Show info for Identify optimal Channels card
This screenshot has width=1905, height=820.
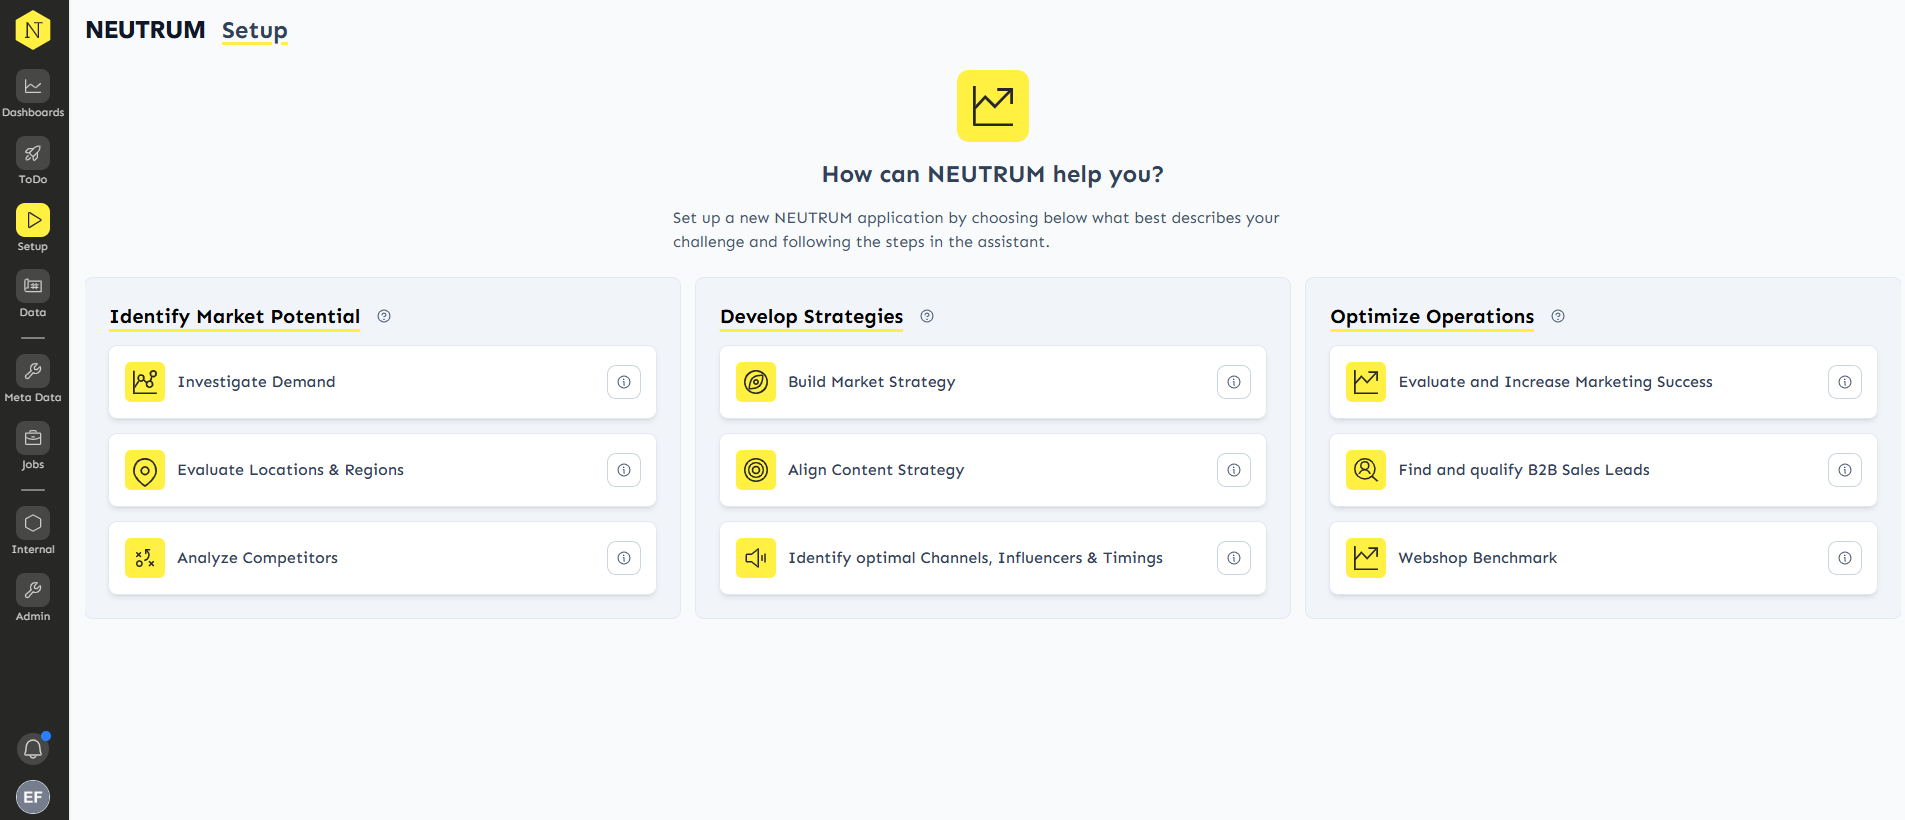click(1234, 558)
